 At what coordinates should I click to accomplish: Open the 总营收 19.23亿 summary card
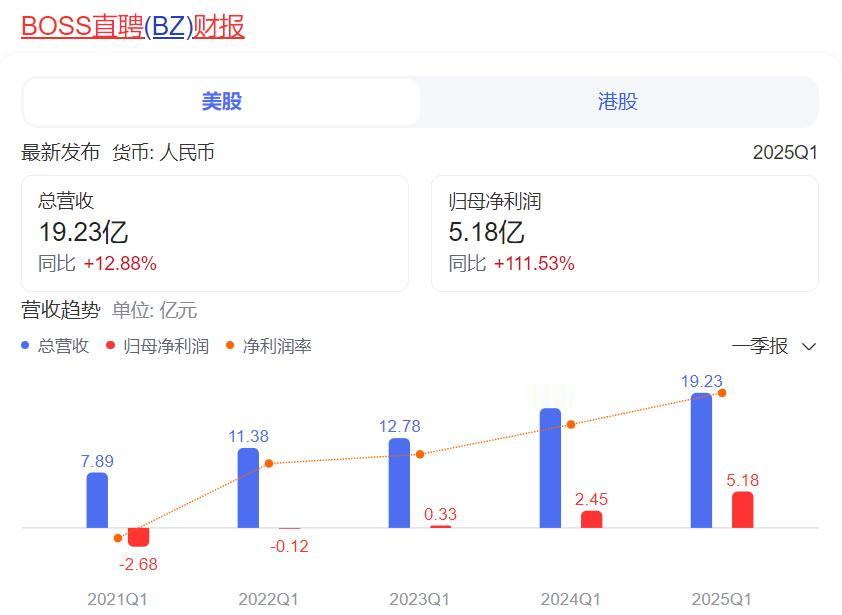pos(215,233)
